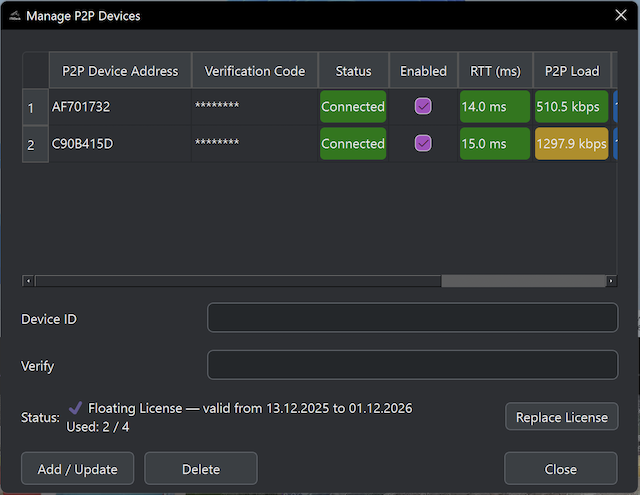The height and width of the screenshot is (495, 640).
Task: Click the RTT (ms) column header
Action: tap(495, 71)
